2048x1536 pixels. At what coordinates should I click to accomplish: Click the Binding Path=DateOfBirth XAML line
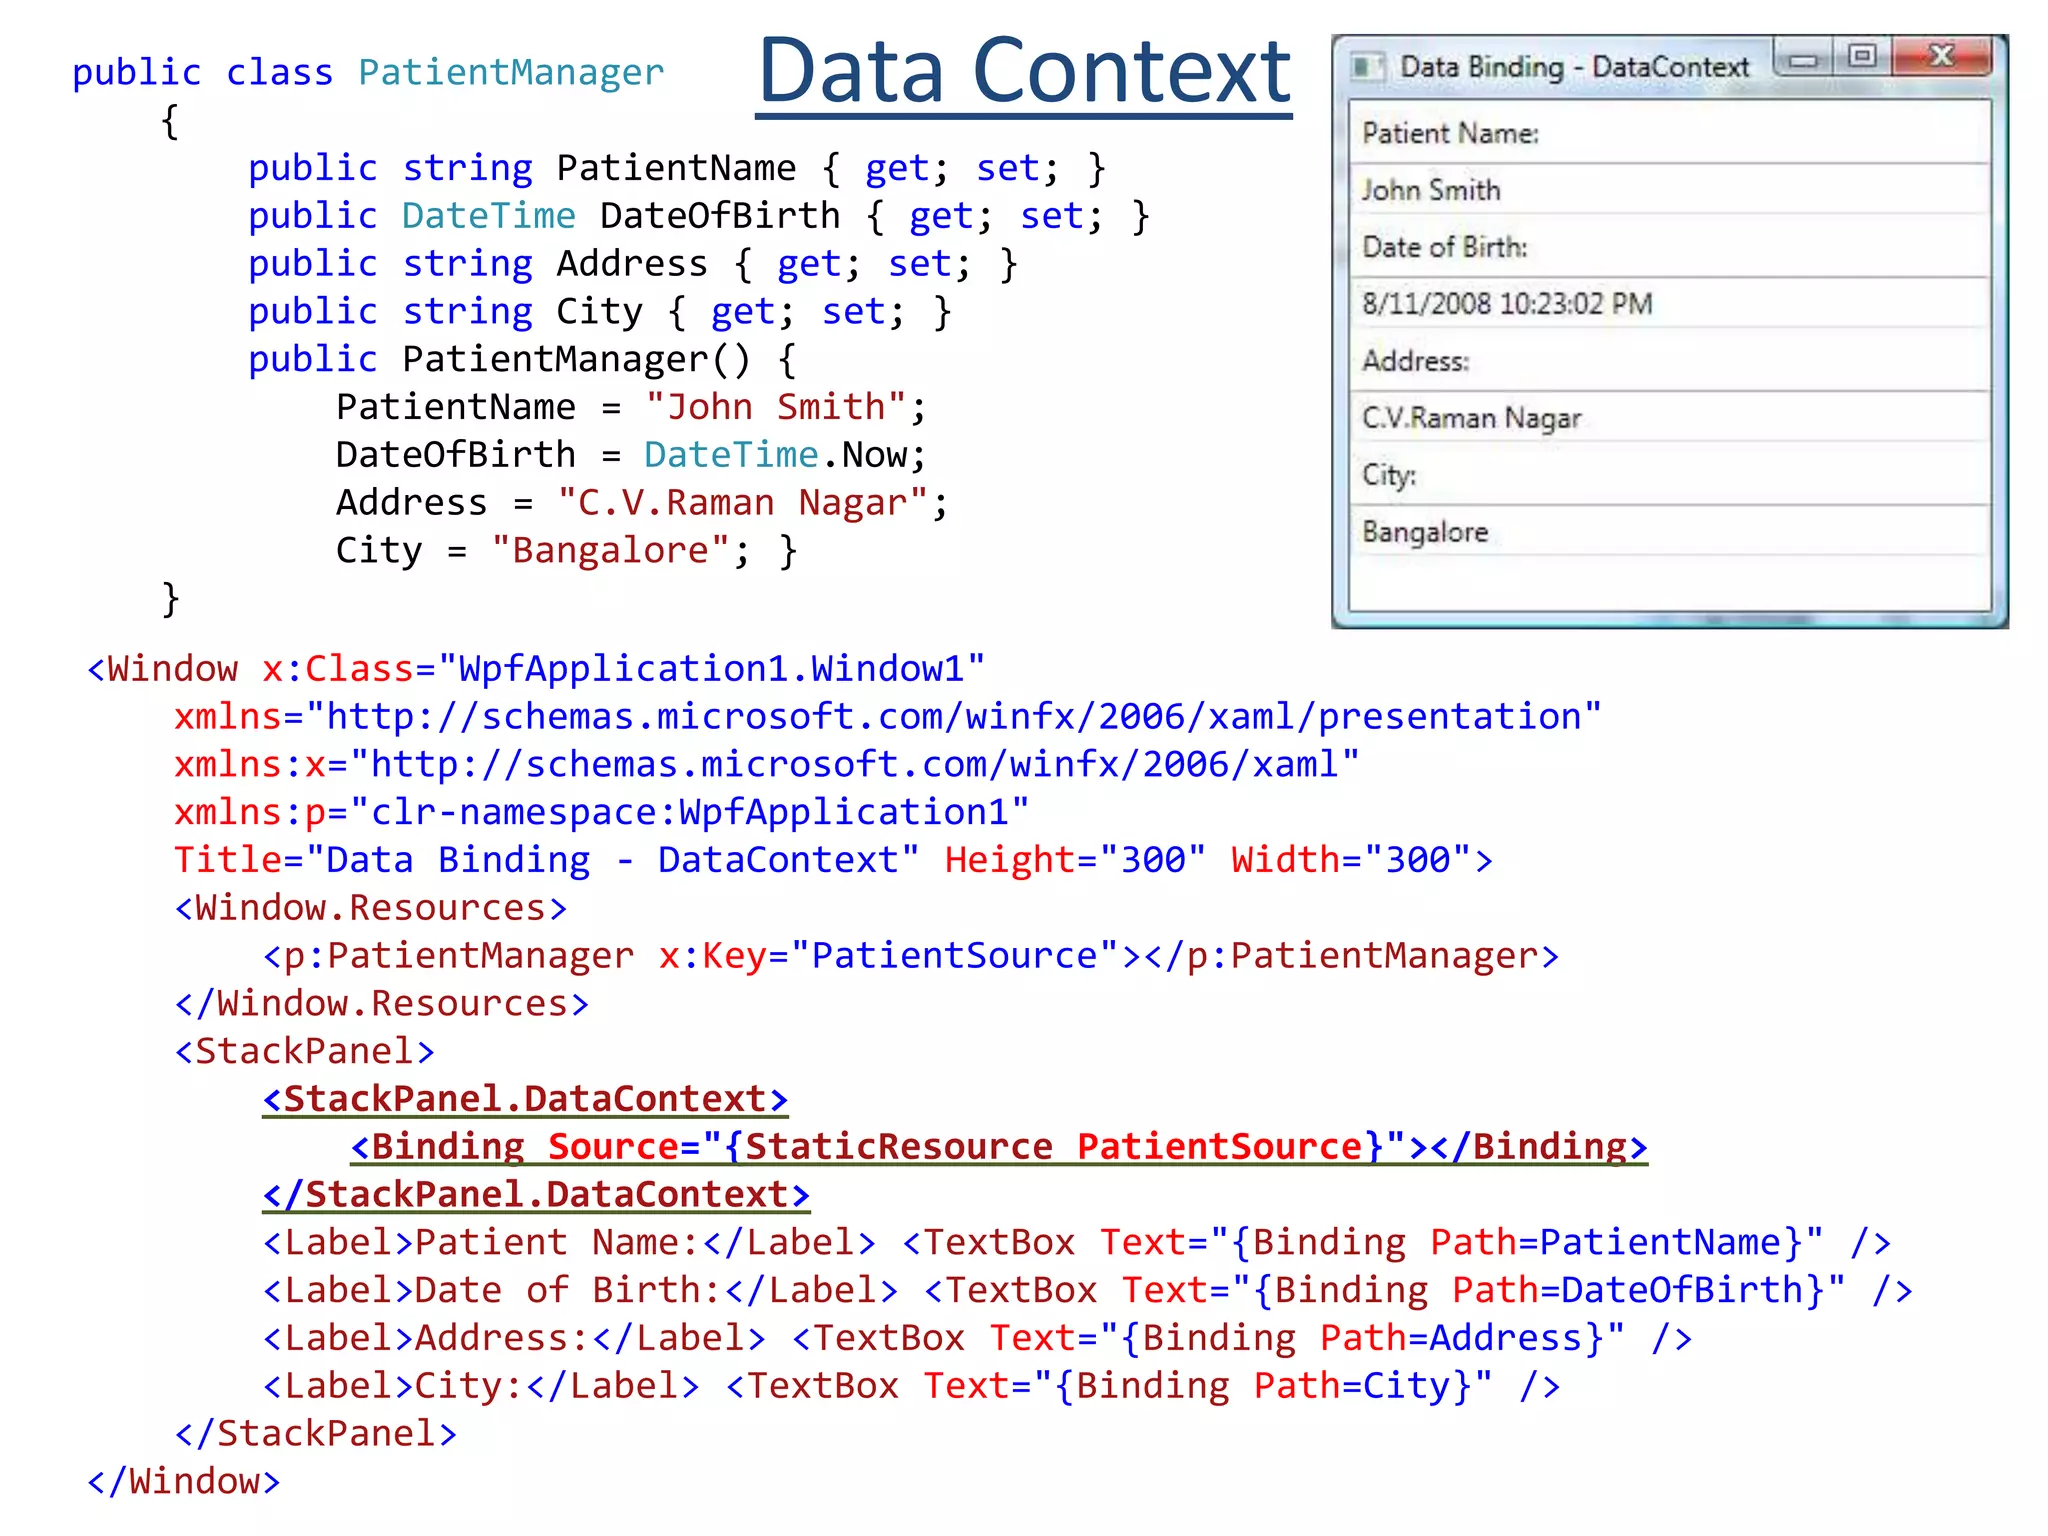coord(1088,1290)
